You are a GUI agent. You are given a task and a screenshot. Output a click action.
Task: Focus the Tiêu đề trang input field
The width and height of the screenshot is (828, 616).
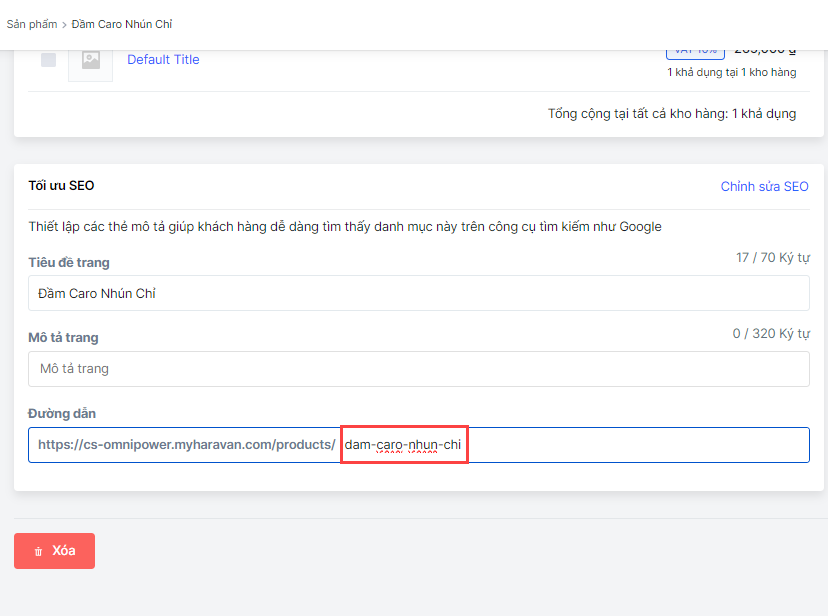418,294
